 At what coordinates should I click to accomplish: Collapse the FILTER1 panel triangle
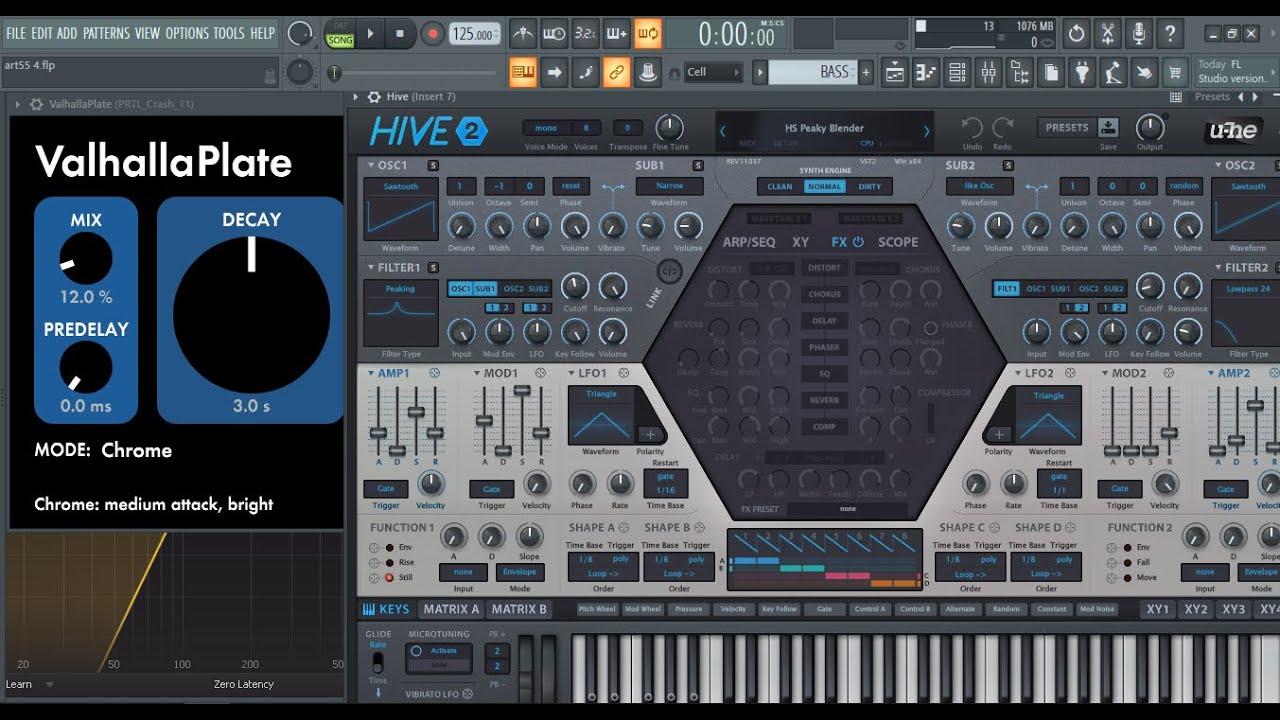point(370,268)
